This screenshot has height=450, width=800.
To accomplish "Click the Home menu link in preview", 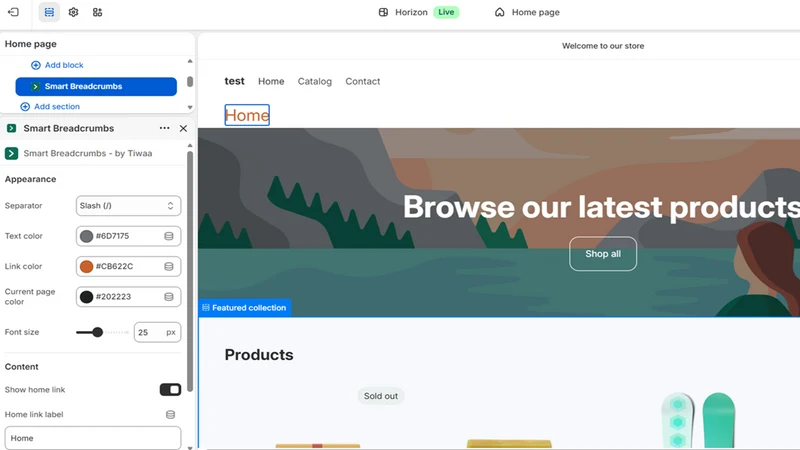I will pyautogui.click(x=271, y=82).
